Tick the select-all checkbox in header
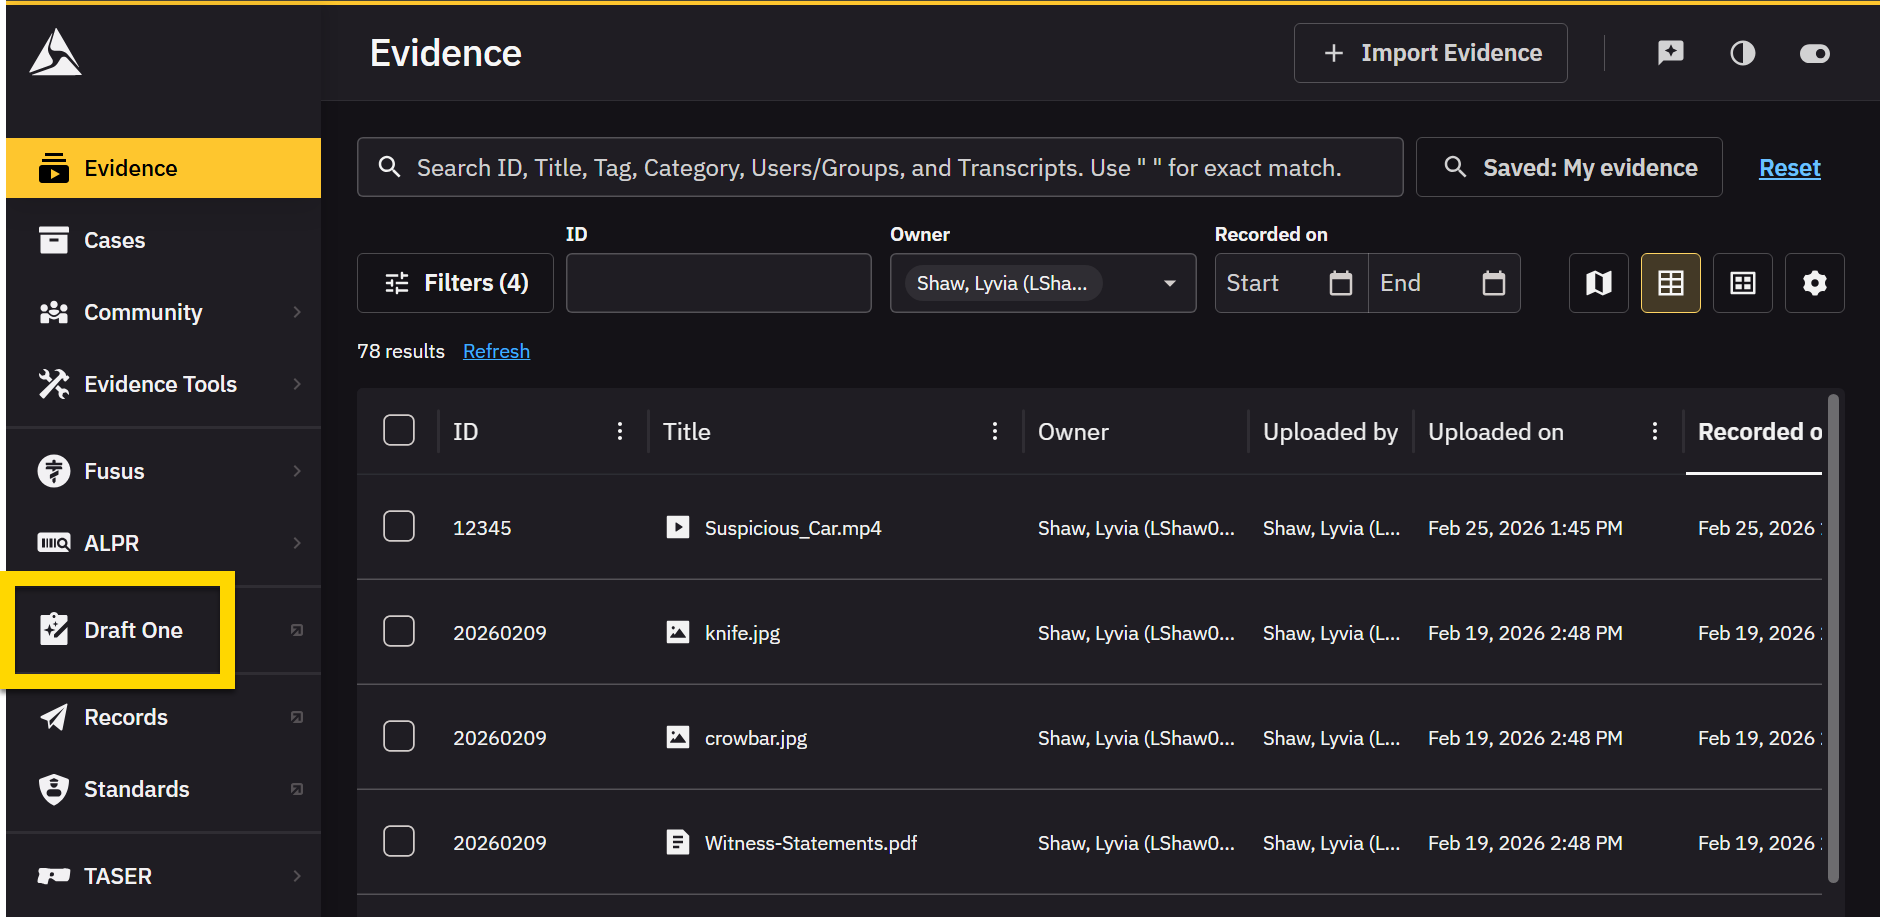The image size is (1880, 917). pos(399,430)
